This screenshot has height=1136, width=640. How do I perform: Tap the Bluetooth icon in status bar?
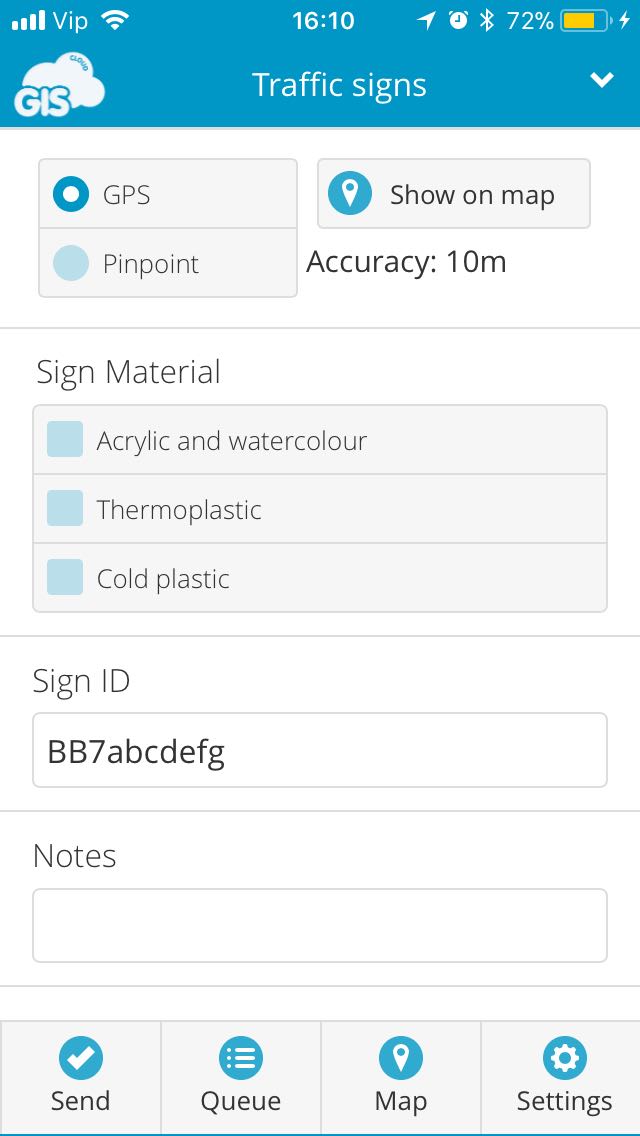click(486, 21)
